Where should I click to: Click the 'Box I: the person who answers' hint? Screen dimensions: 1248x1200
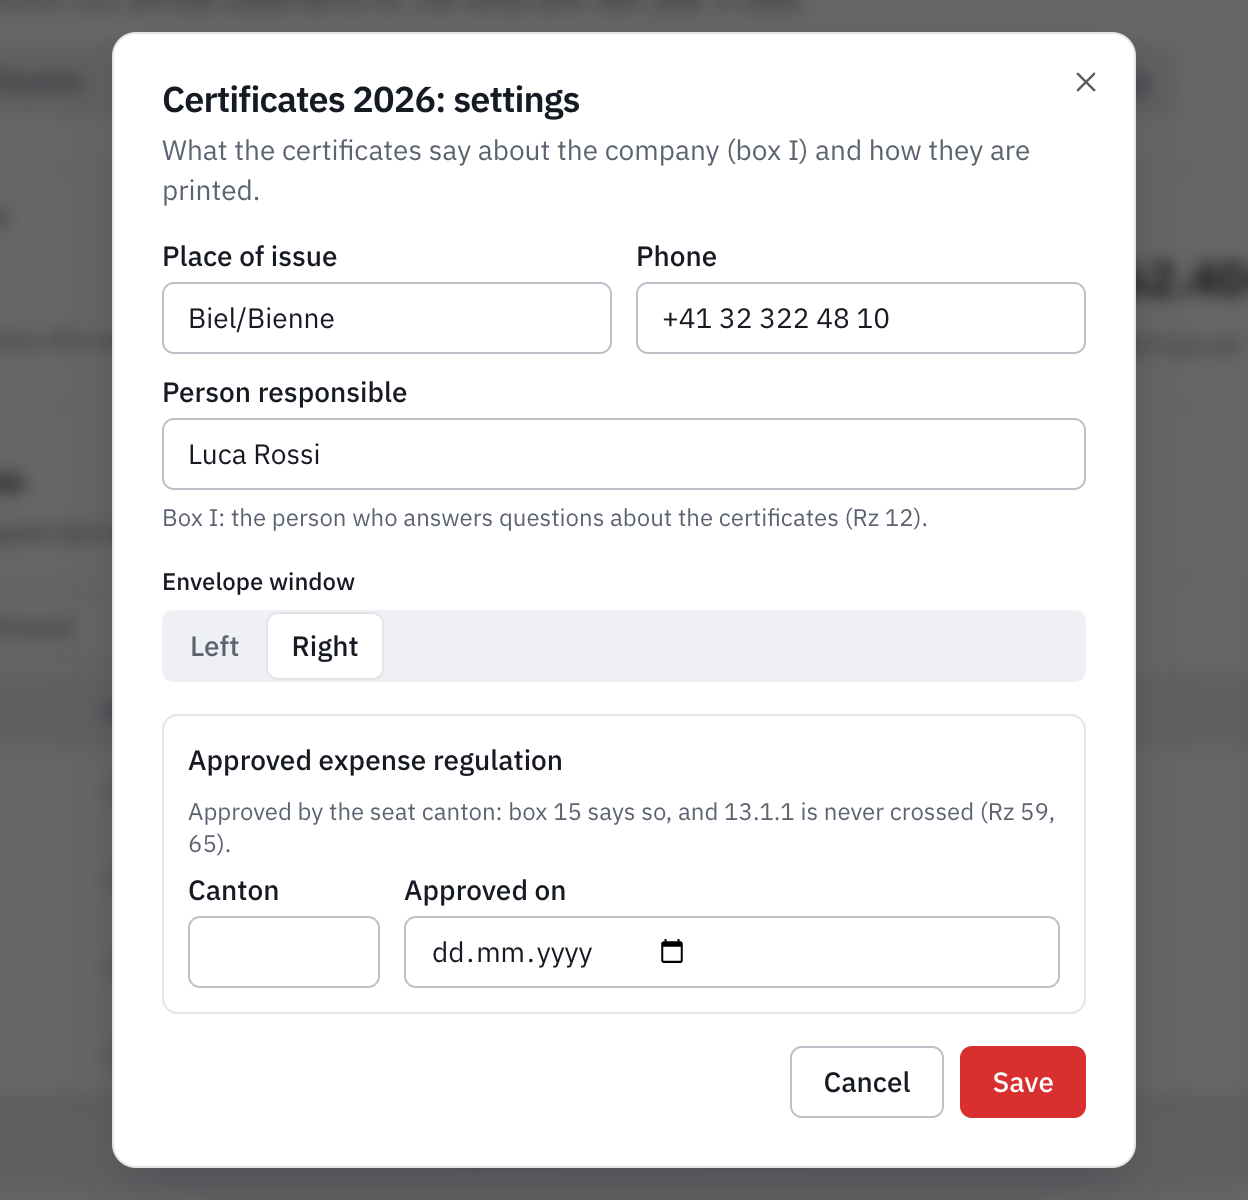tap(545, 518)
